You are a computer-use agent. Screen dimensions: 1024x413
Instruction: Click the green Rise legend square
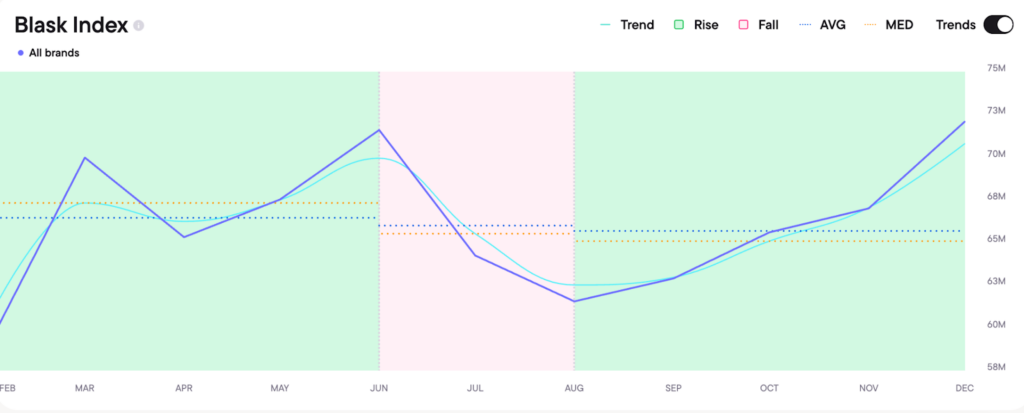(x=678, y=25)
